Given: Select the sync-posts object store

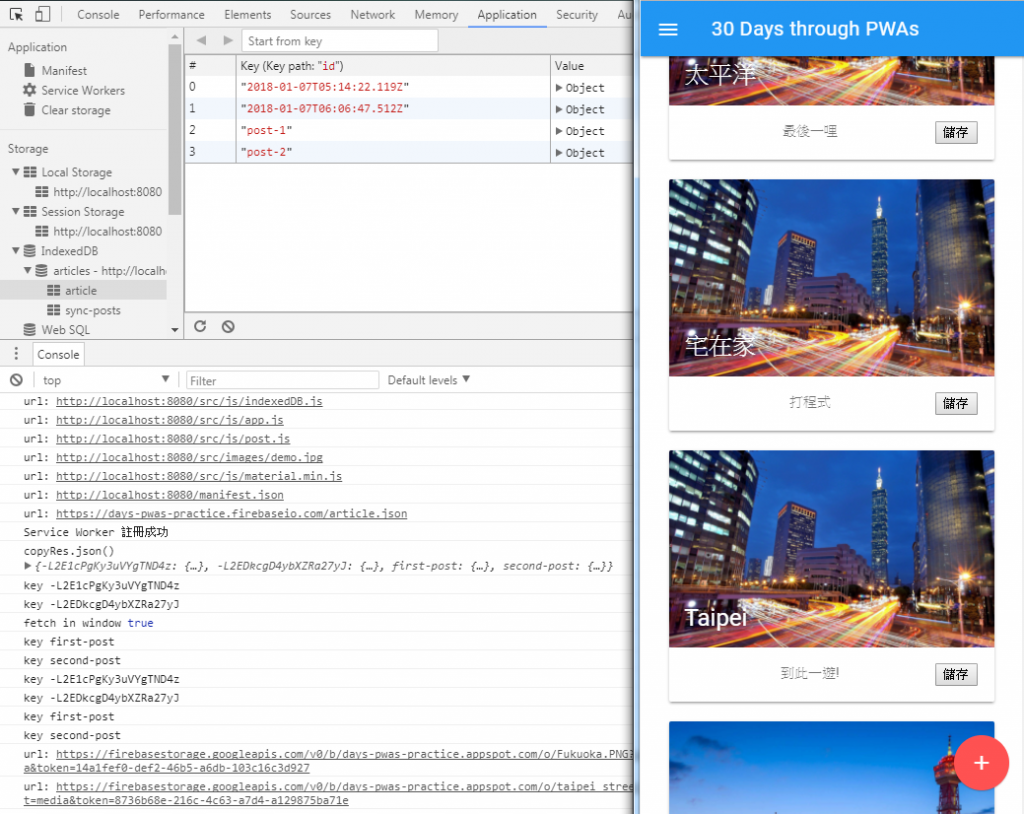Looking at the screenshot, I should tap(92, 310).
